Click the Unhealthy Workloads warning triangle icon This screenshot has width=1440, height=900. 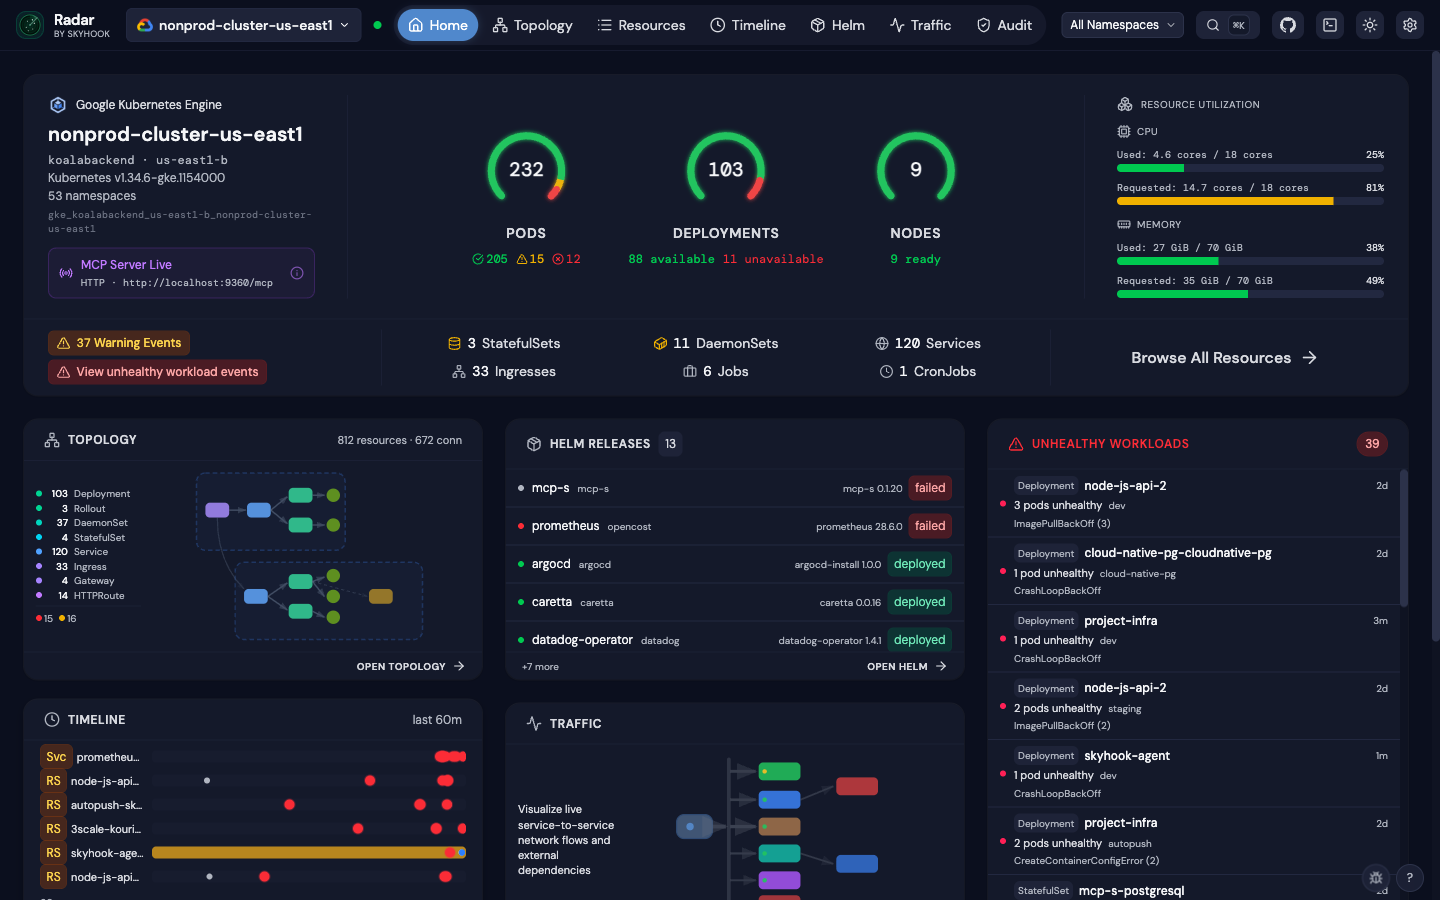click(1016, 444)
